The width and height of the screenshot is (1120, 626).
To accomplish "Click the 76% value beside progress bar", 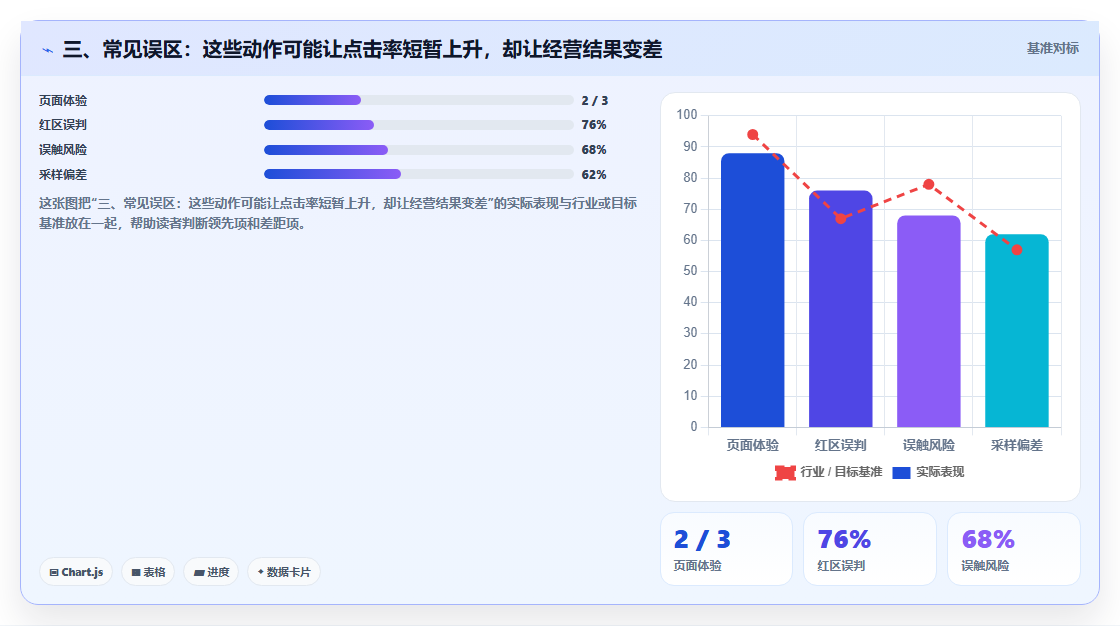I will 594,125.
